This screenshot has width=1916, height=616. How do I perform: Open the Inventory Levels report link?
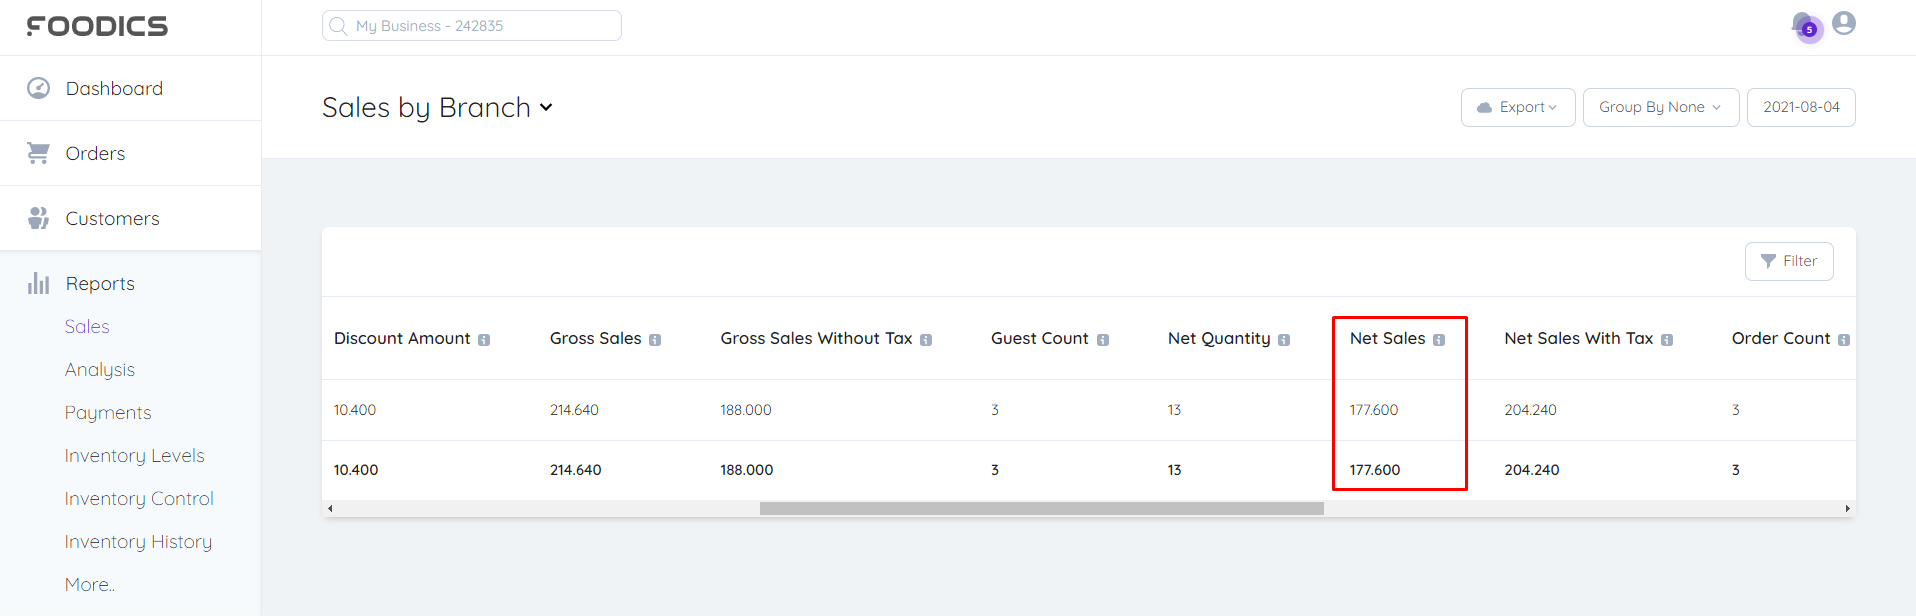[134, 455]
